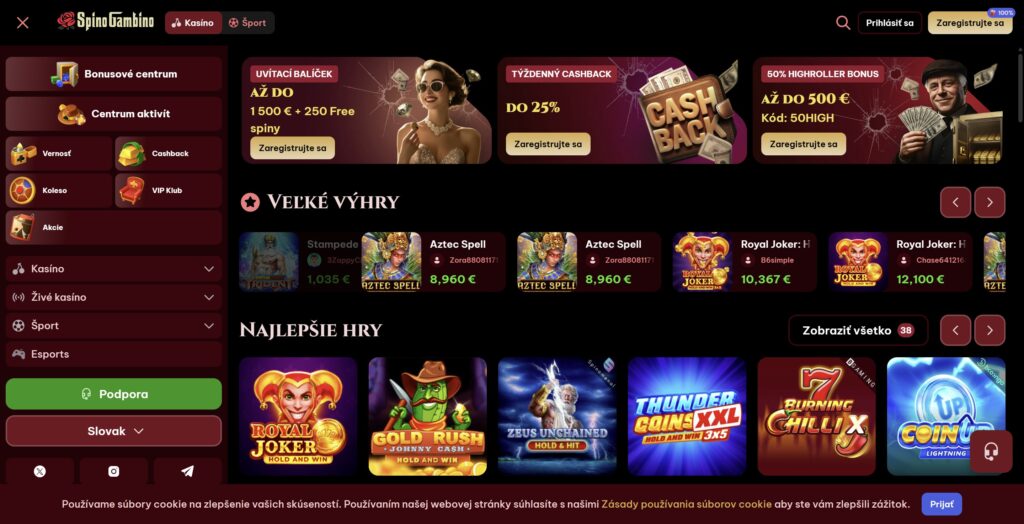Viewport: 1024px width, 524px height.
Task: Show next Veľké výhry with right arrow
Action: 989,203
